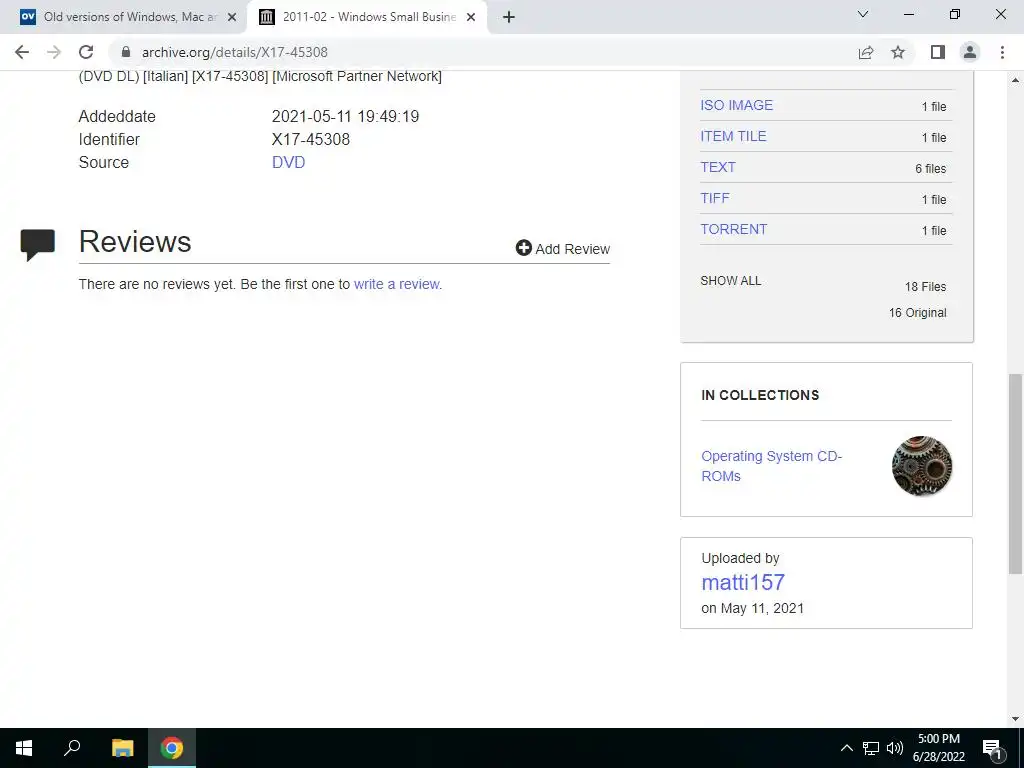1024x768 pixels.
Task: Open network status tray icon
Action: pos(871,748)
